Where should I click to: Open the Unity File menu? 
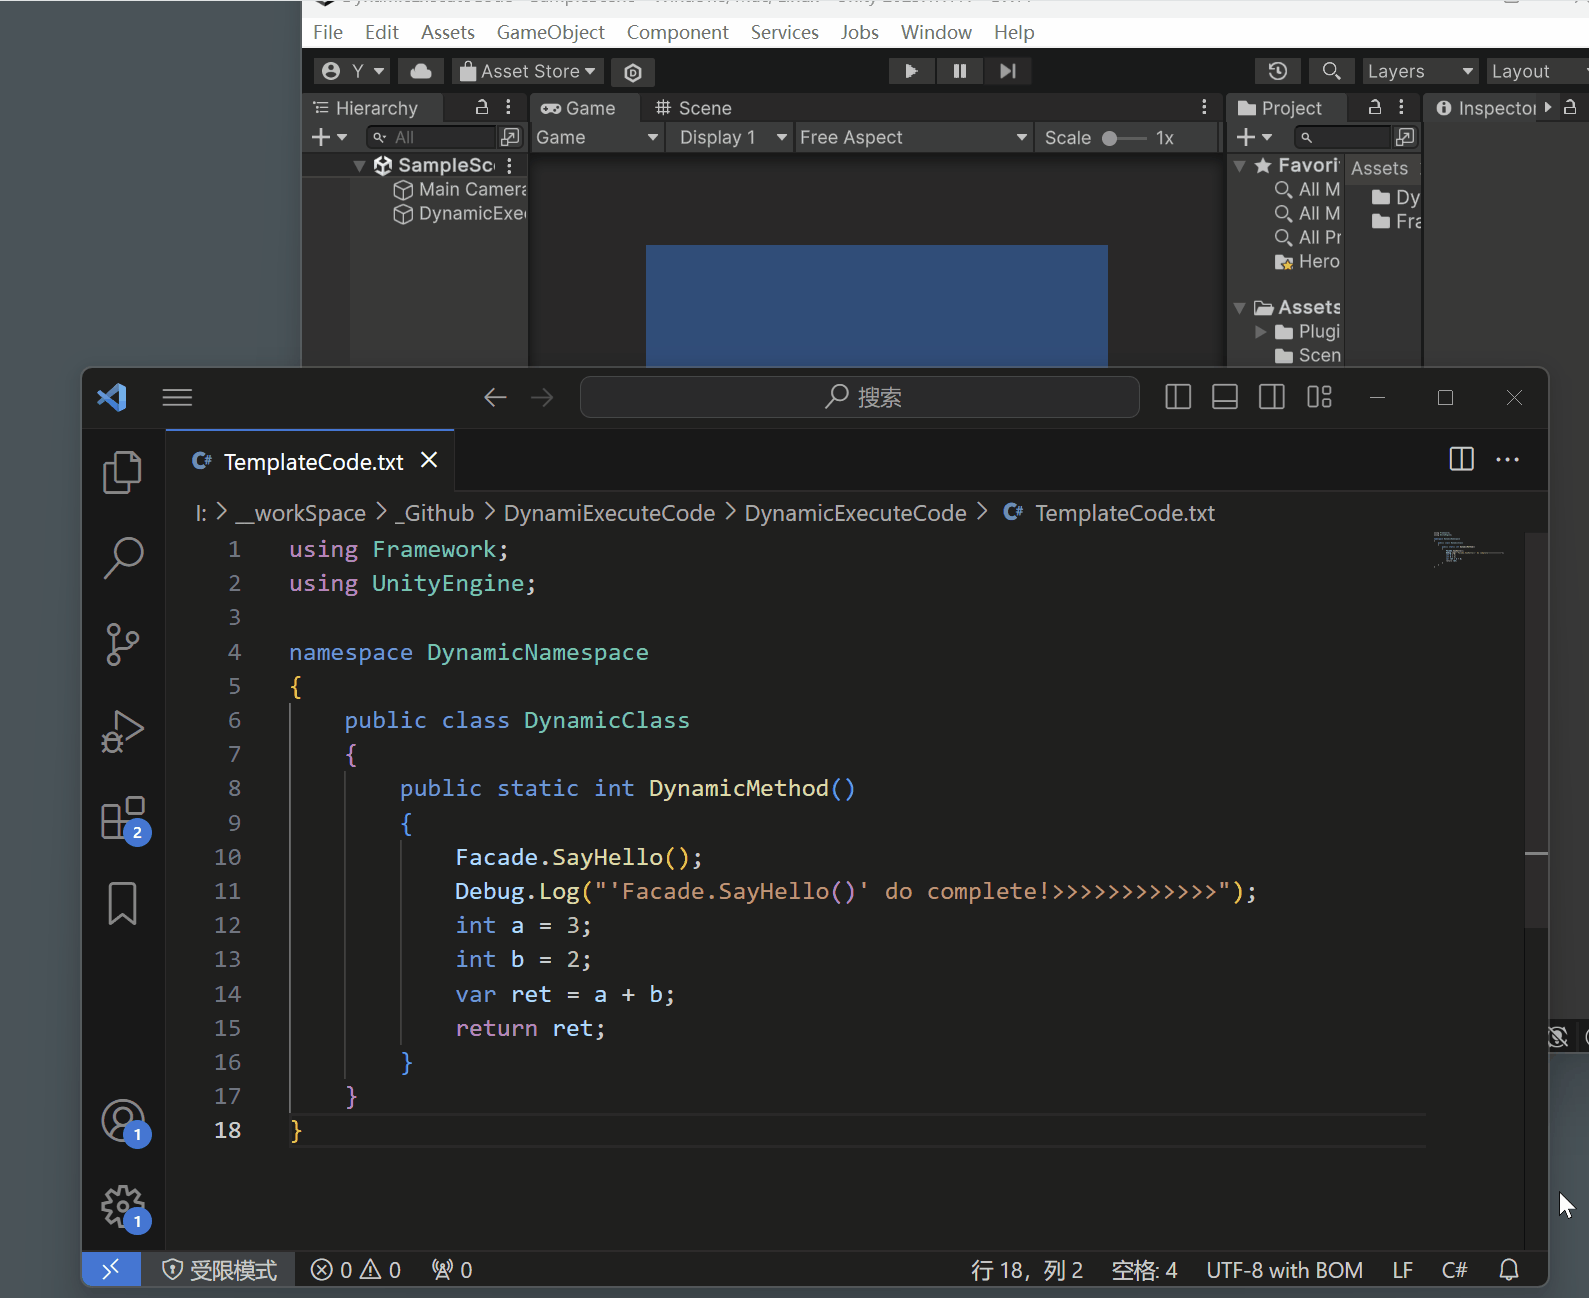click(x=328, y=32)
